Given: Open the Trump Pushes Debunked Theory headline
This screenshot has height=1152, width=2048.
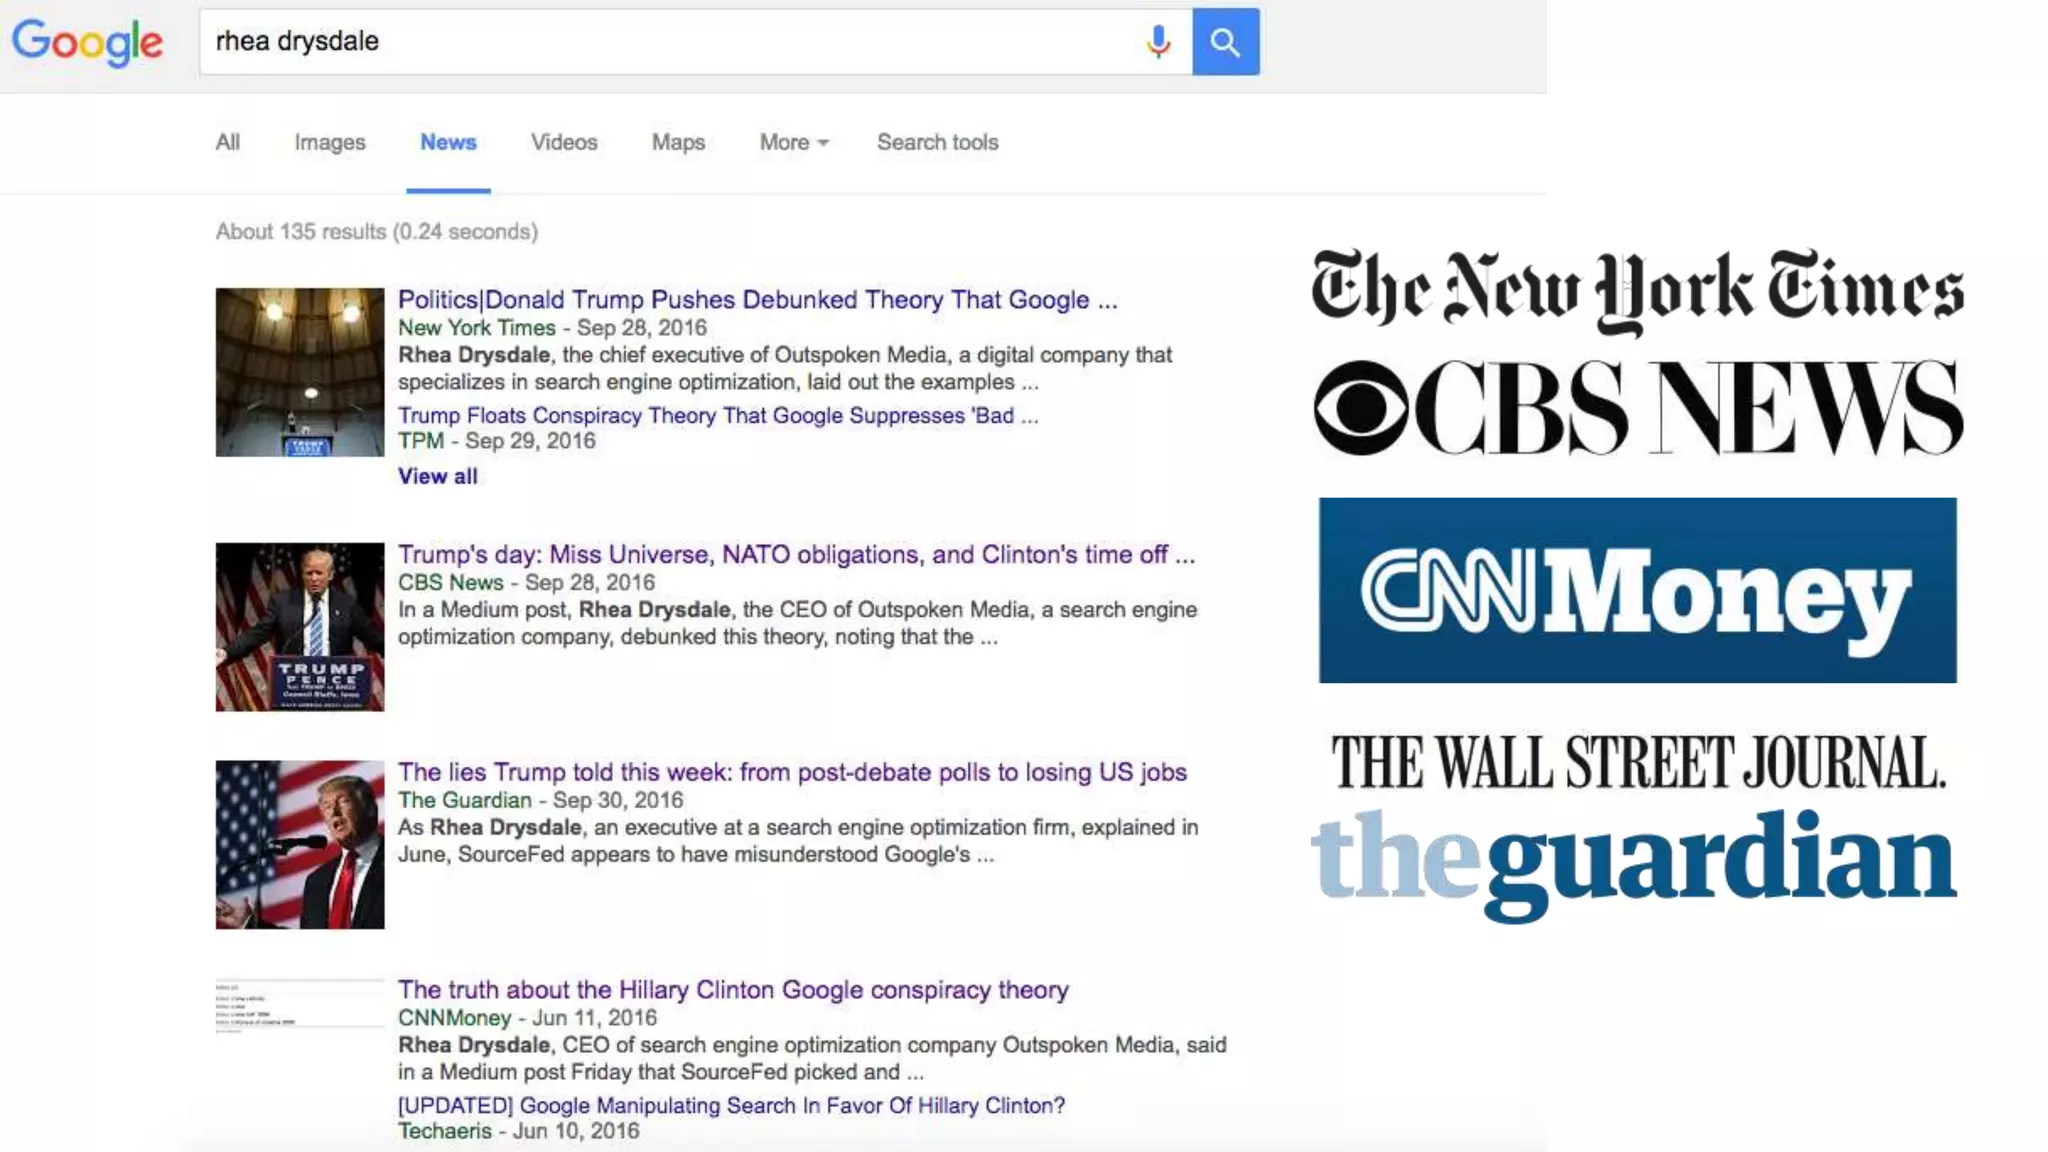Looking at the screenshot, I should click(x=757, y=299).
